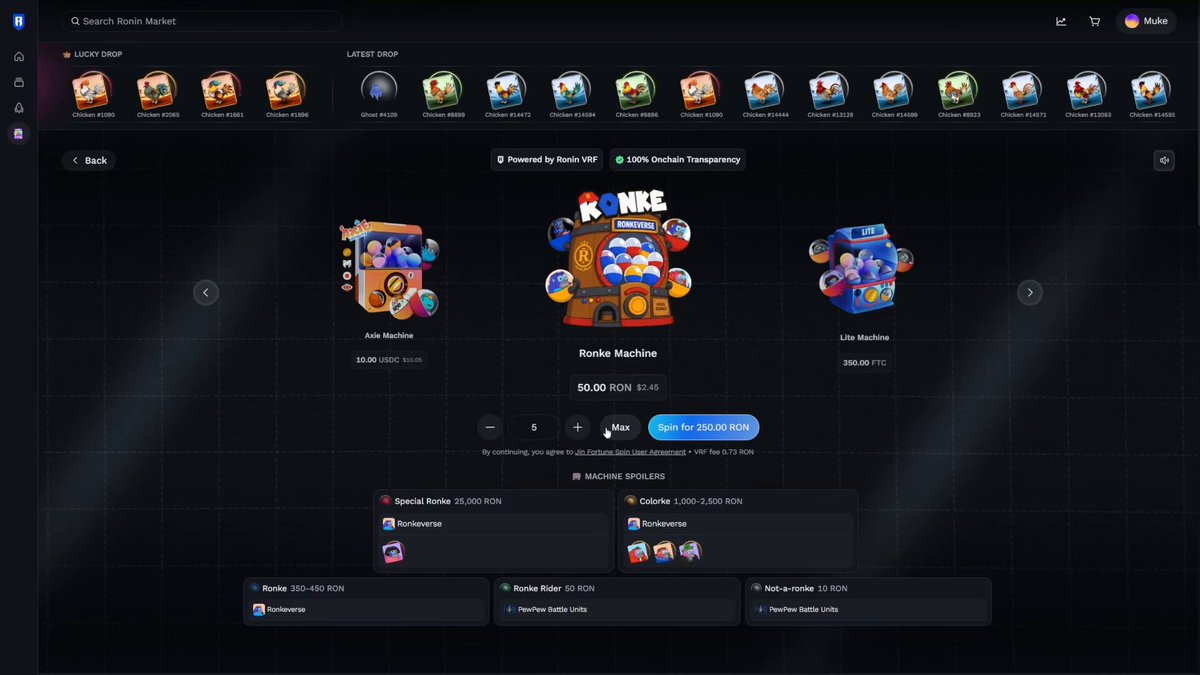Open PewPew Battle Units under Not-a-ronke
The image size is (1200, 675).
868,609
